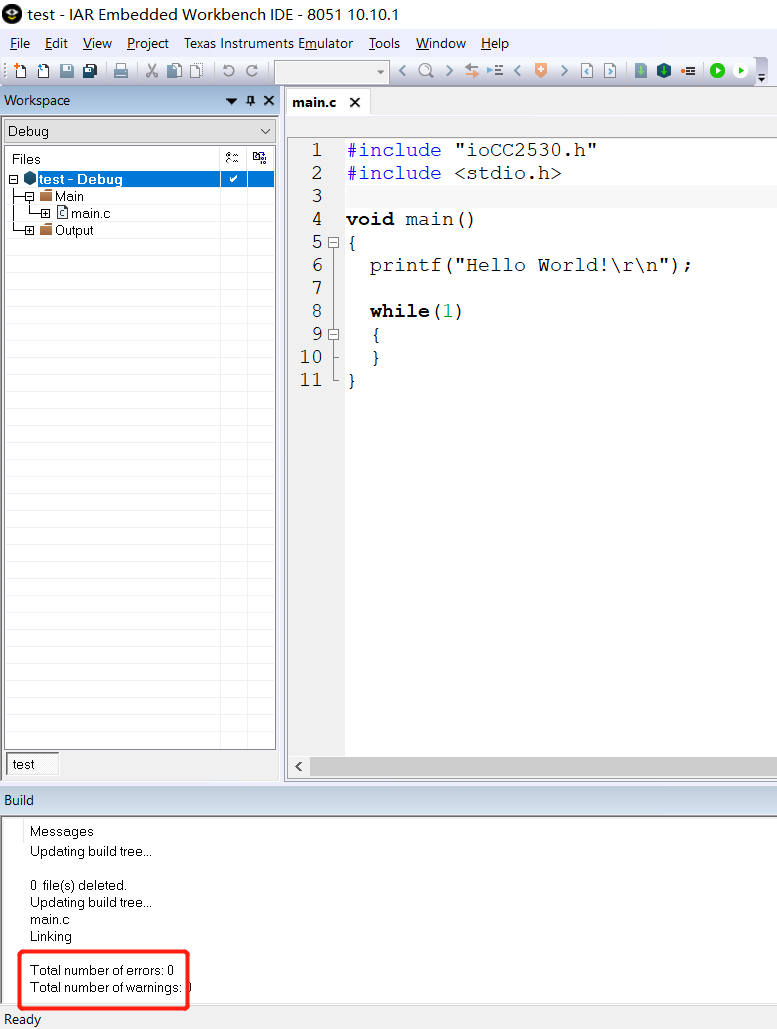Expand the main.c tree node

pyautogui.click(x=45, y=213)
